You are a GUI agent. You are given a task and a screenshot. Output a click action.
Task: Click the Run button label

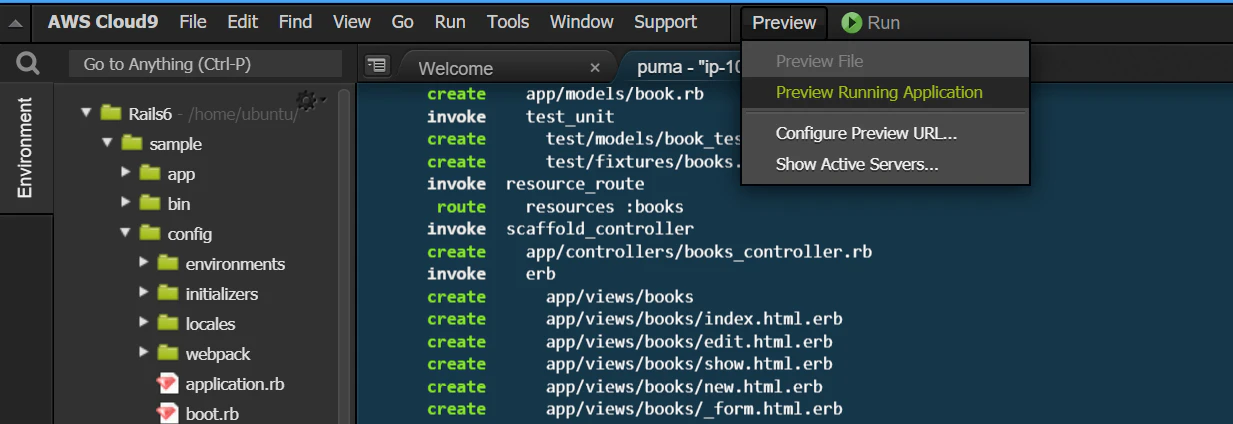883,22
